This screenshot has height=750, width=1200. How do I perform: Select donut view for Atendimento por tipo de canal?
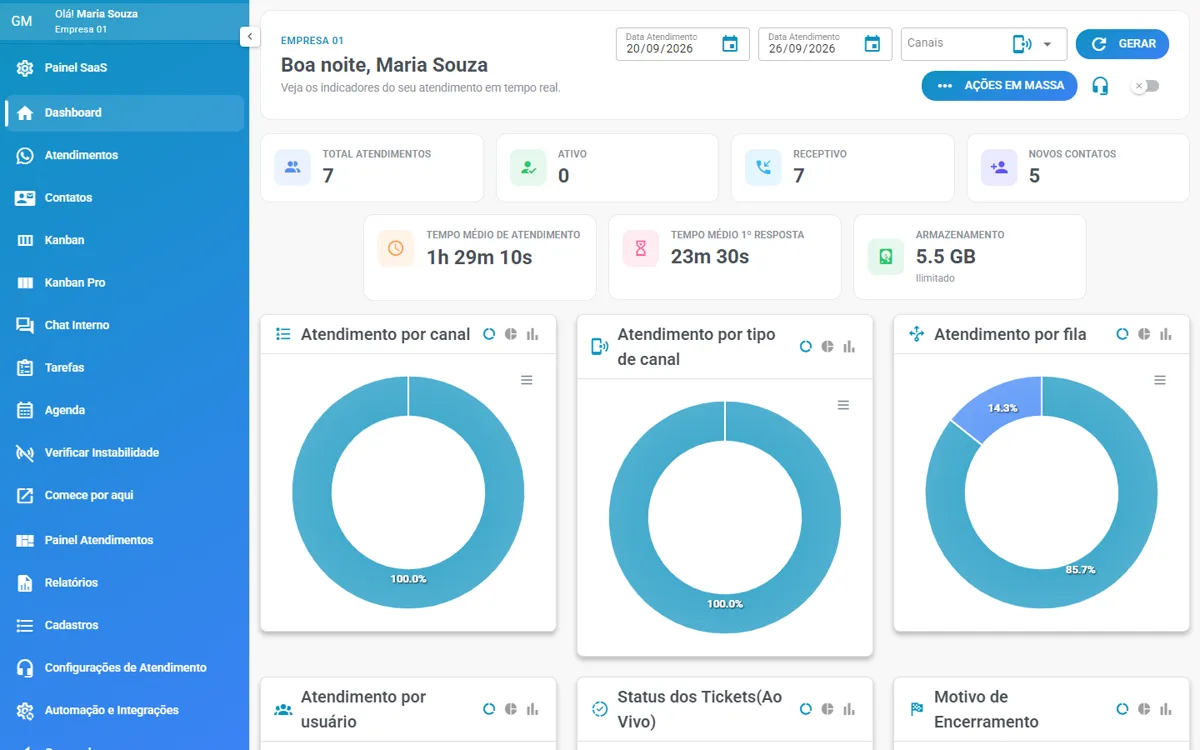806,347
